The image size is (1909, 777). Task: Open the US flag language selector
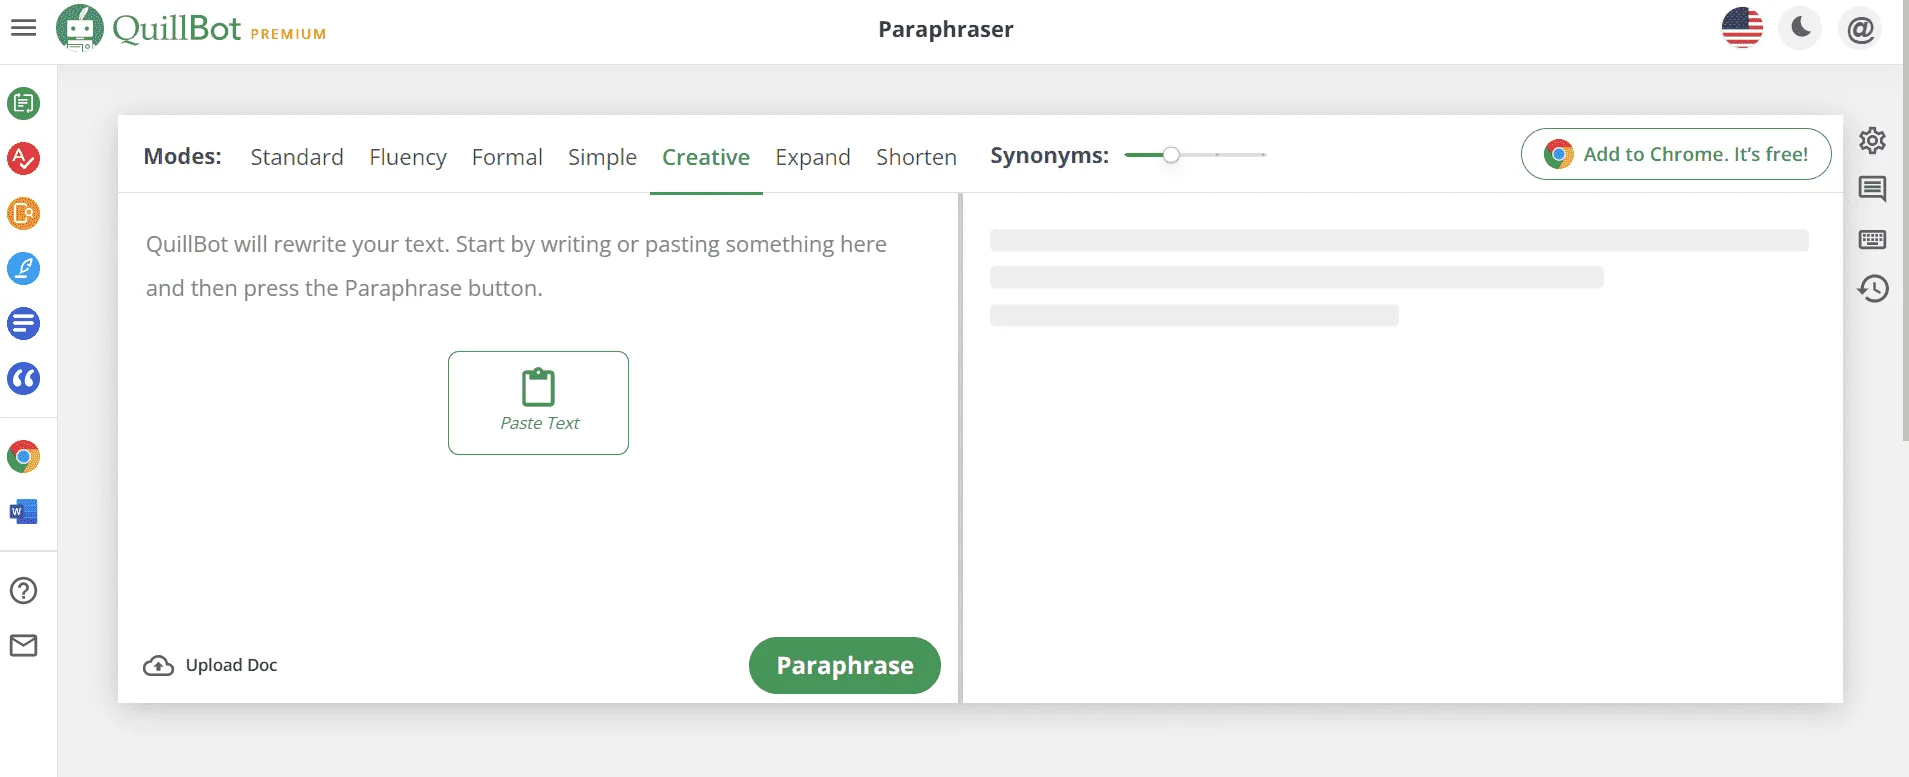pyautogui.click(x=1742, y=28)
